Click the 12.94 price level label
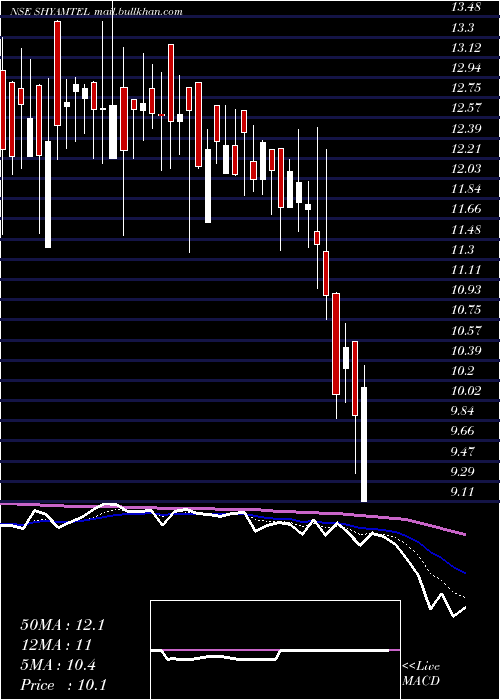This screenshot has height=700, width=500. coord(466,68)
